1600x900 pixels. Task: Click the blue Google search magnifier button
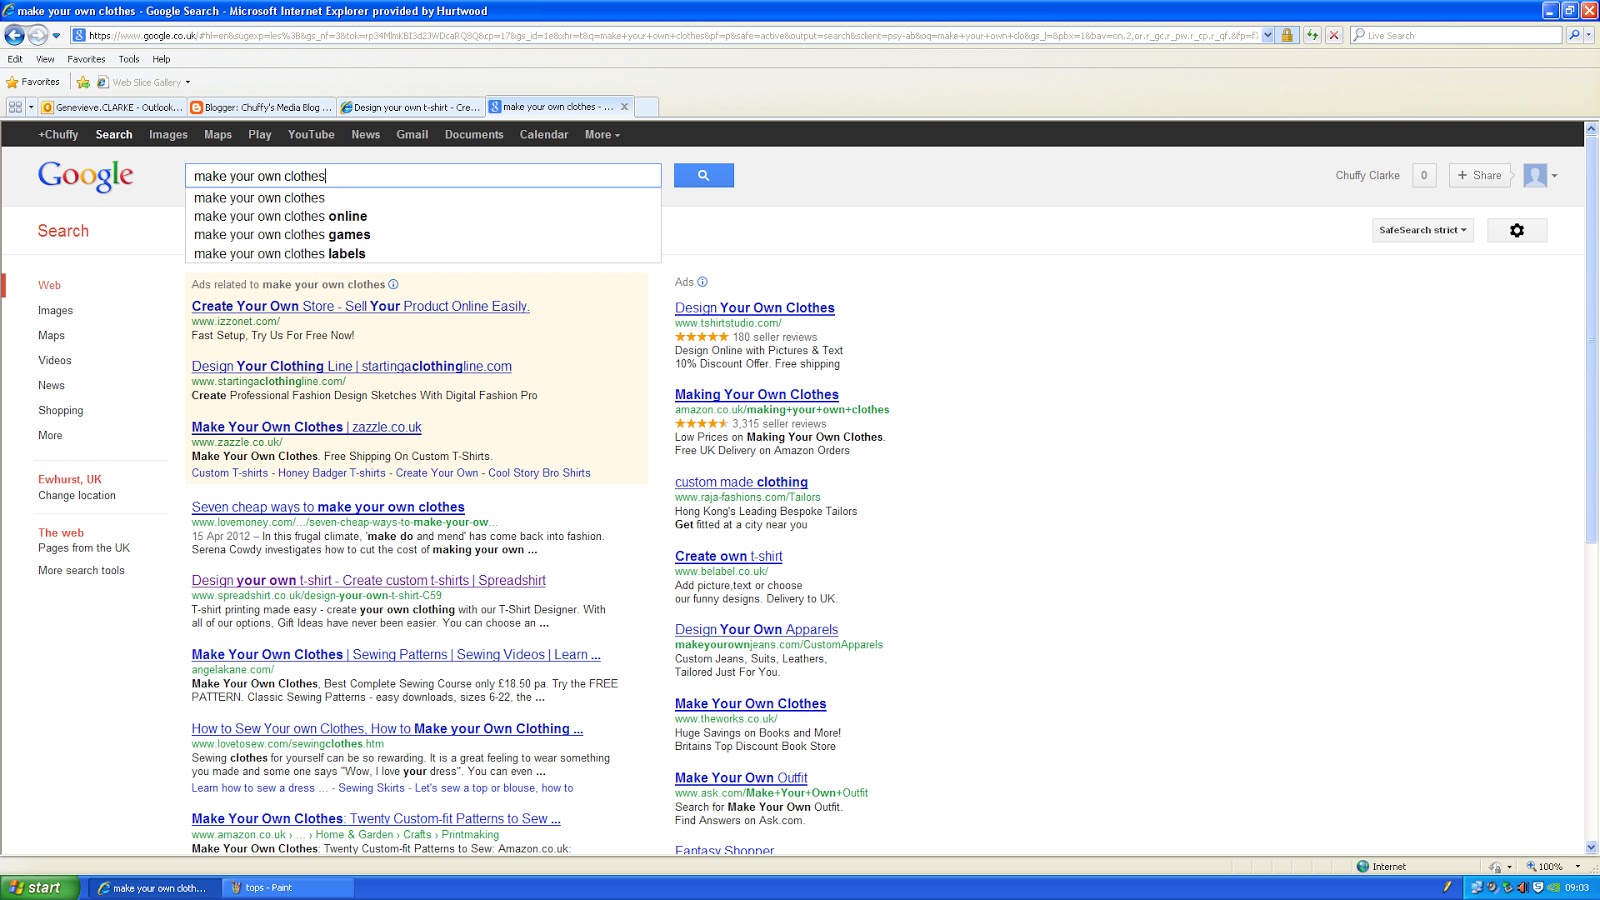click(x=704, y=176)
